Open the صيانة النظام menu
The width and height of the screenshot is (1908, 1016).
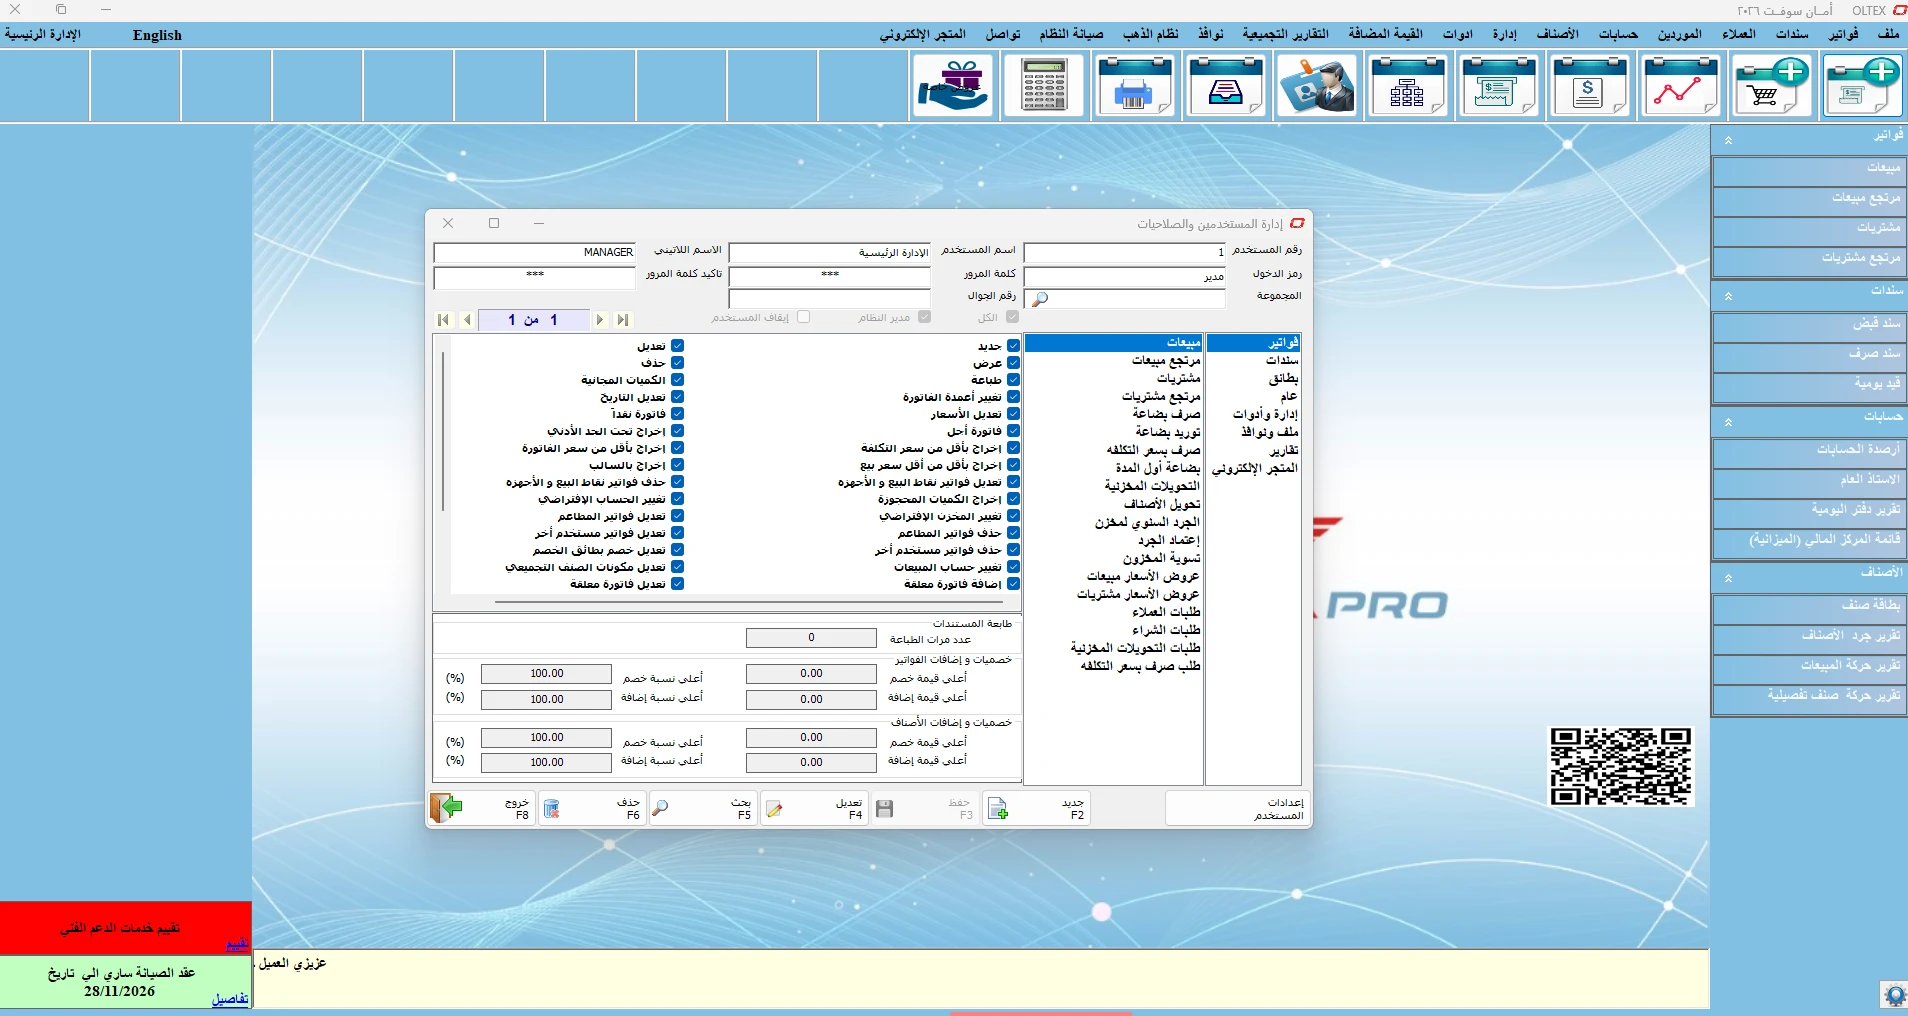(x=1071, y=34)
